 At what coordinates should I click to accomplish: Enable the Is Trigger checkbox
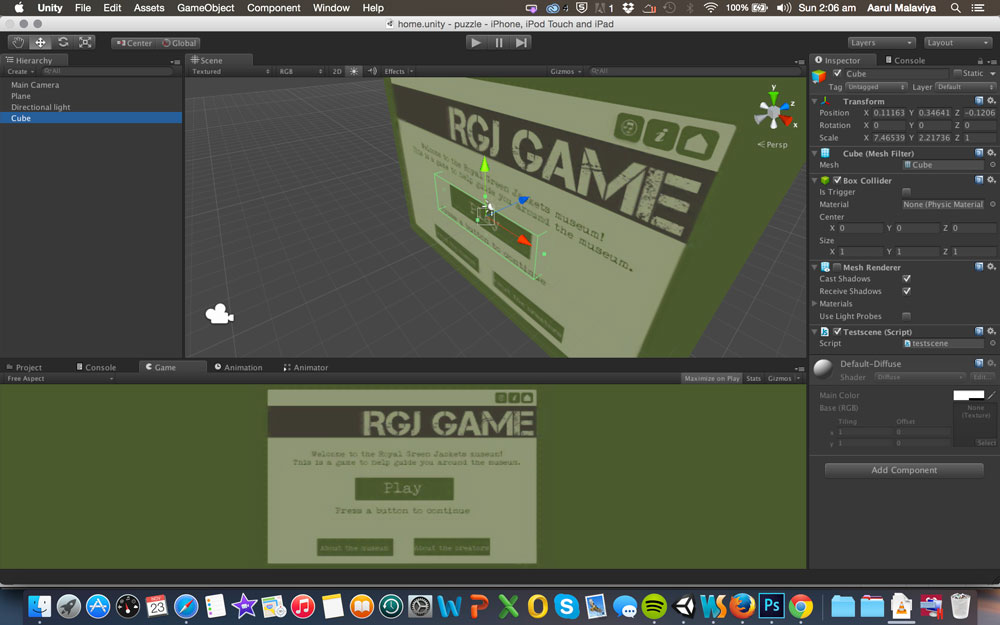[x=906, y=192]
